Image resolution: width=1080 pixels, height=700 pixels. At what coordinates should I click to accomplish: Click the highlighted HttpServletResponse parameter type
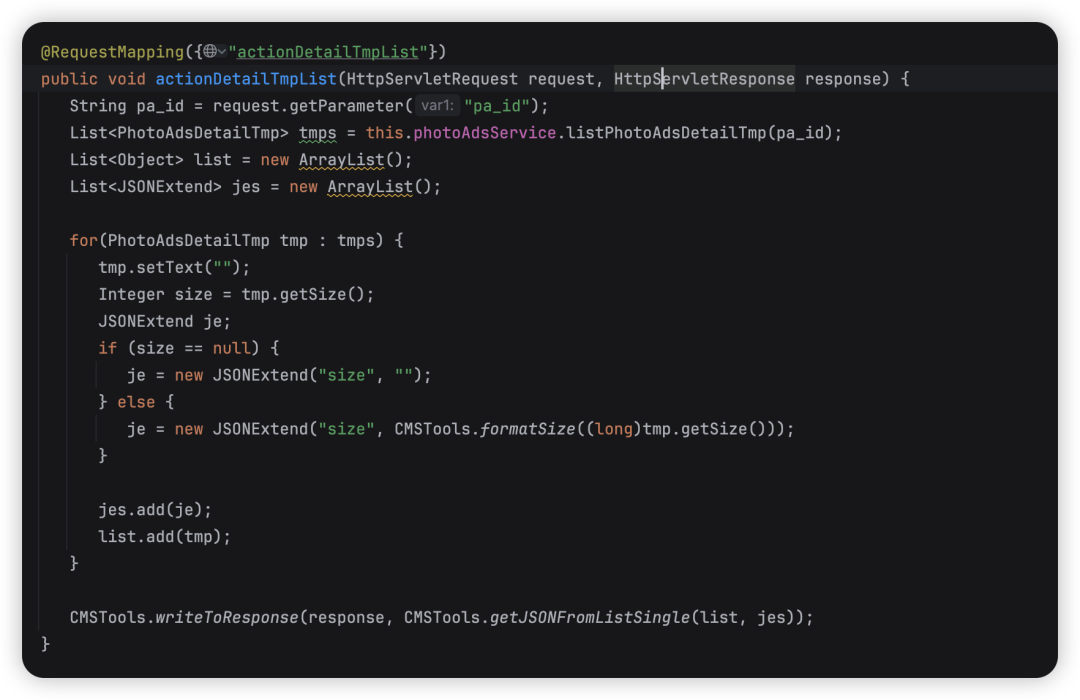coord(704,79)
